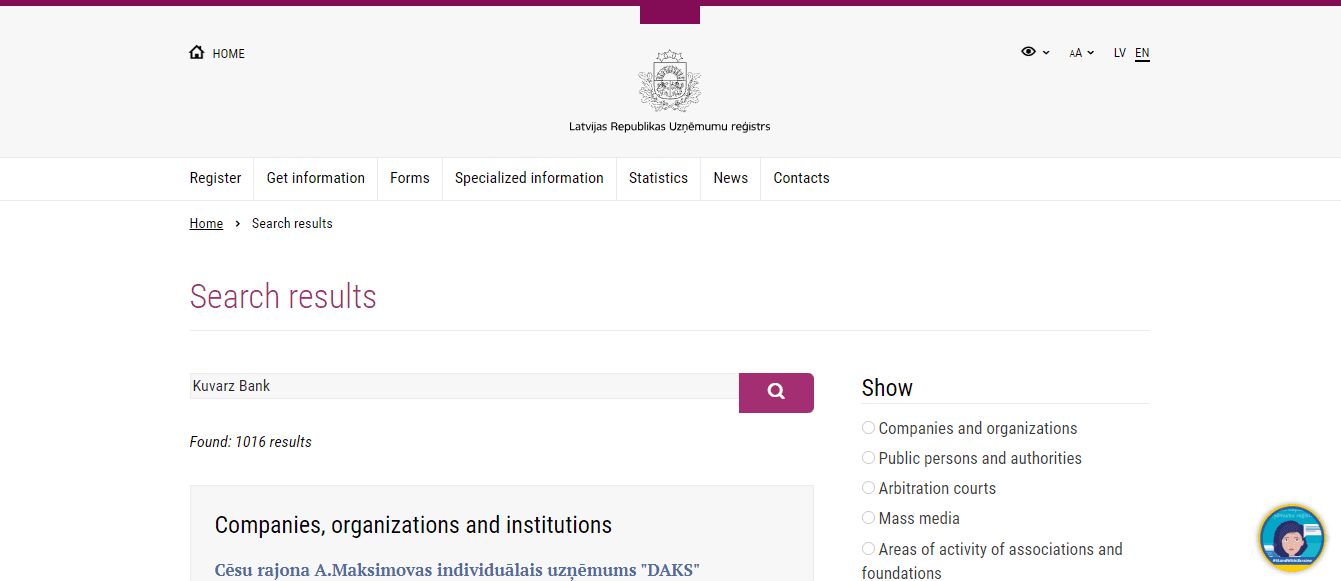Select the Public persons and authorities option
1341x581 pixels.
tap(868, 458)
